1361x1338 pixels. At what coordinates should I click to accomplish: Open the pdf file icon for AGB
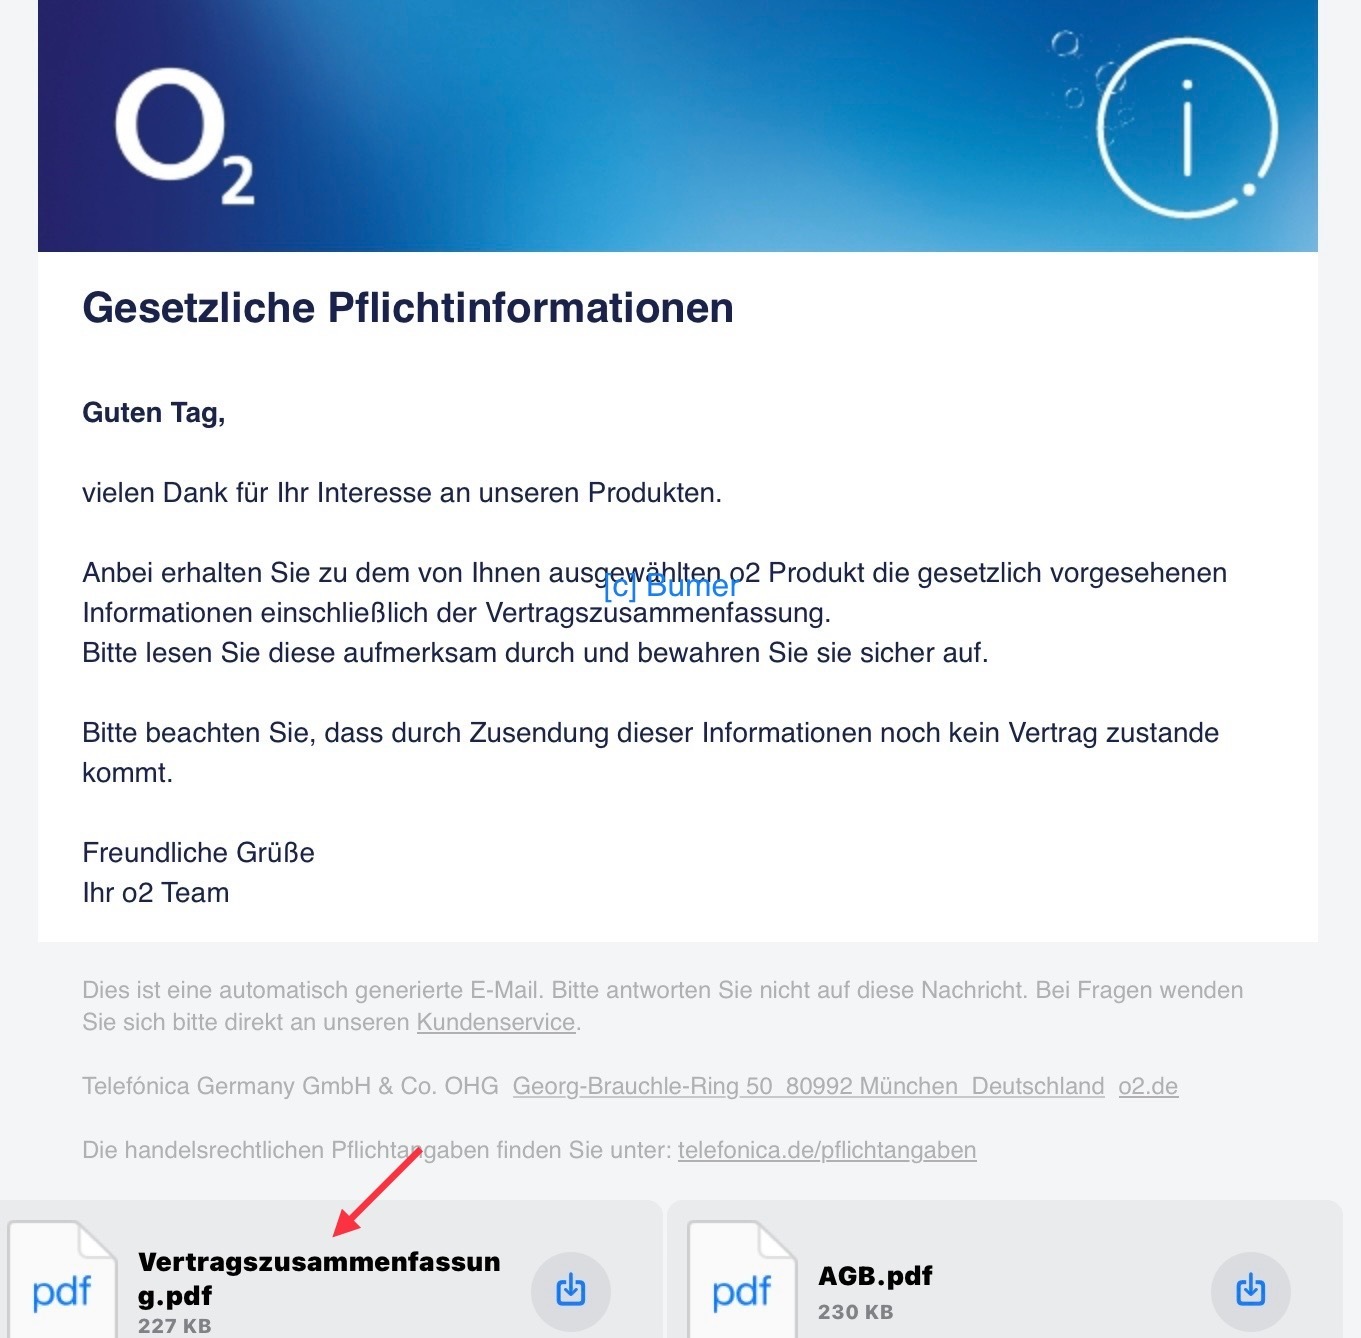pos(742,1282)
